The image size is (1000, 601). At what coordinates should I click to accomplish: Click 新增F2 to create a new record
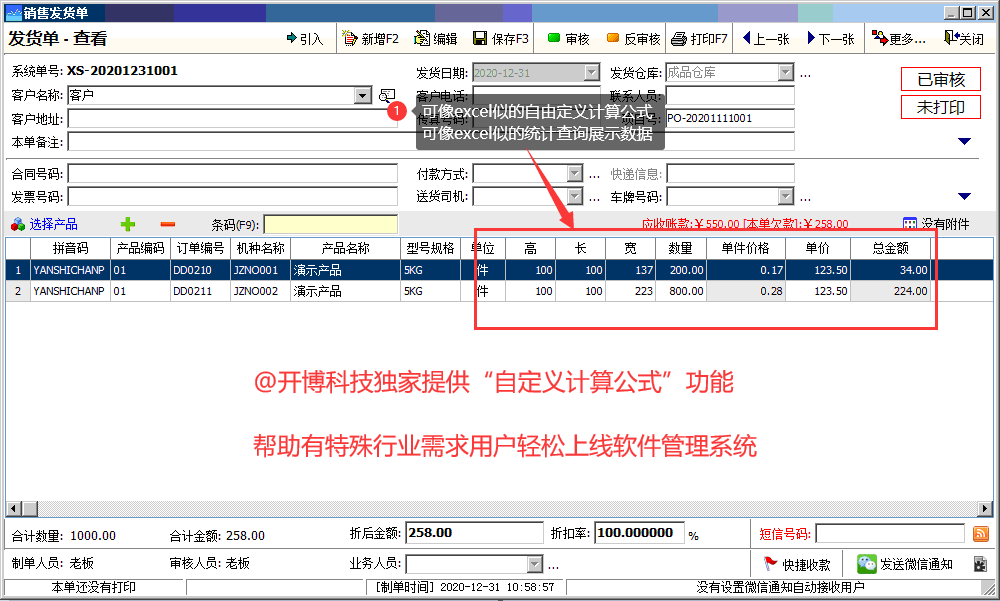371,39
